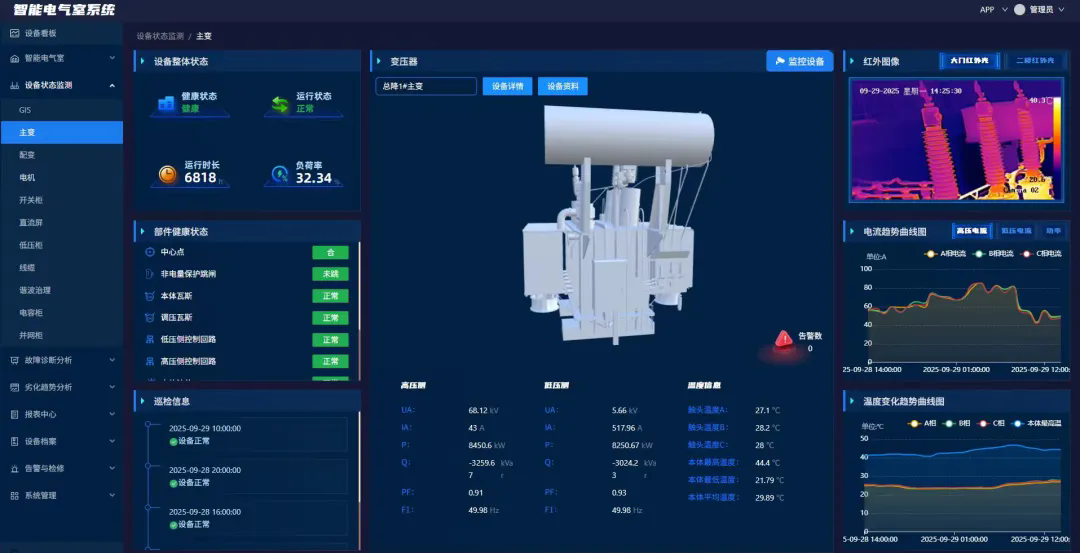The width and height of the screenshot is (1080, 553).
Task: Click the 中心点 component icon
Action: click(150, 252)
